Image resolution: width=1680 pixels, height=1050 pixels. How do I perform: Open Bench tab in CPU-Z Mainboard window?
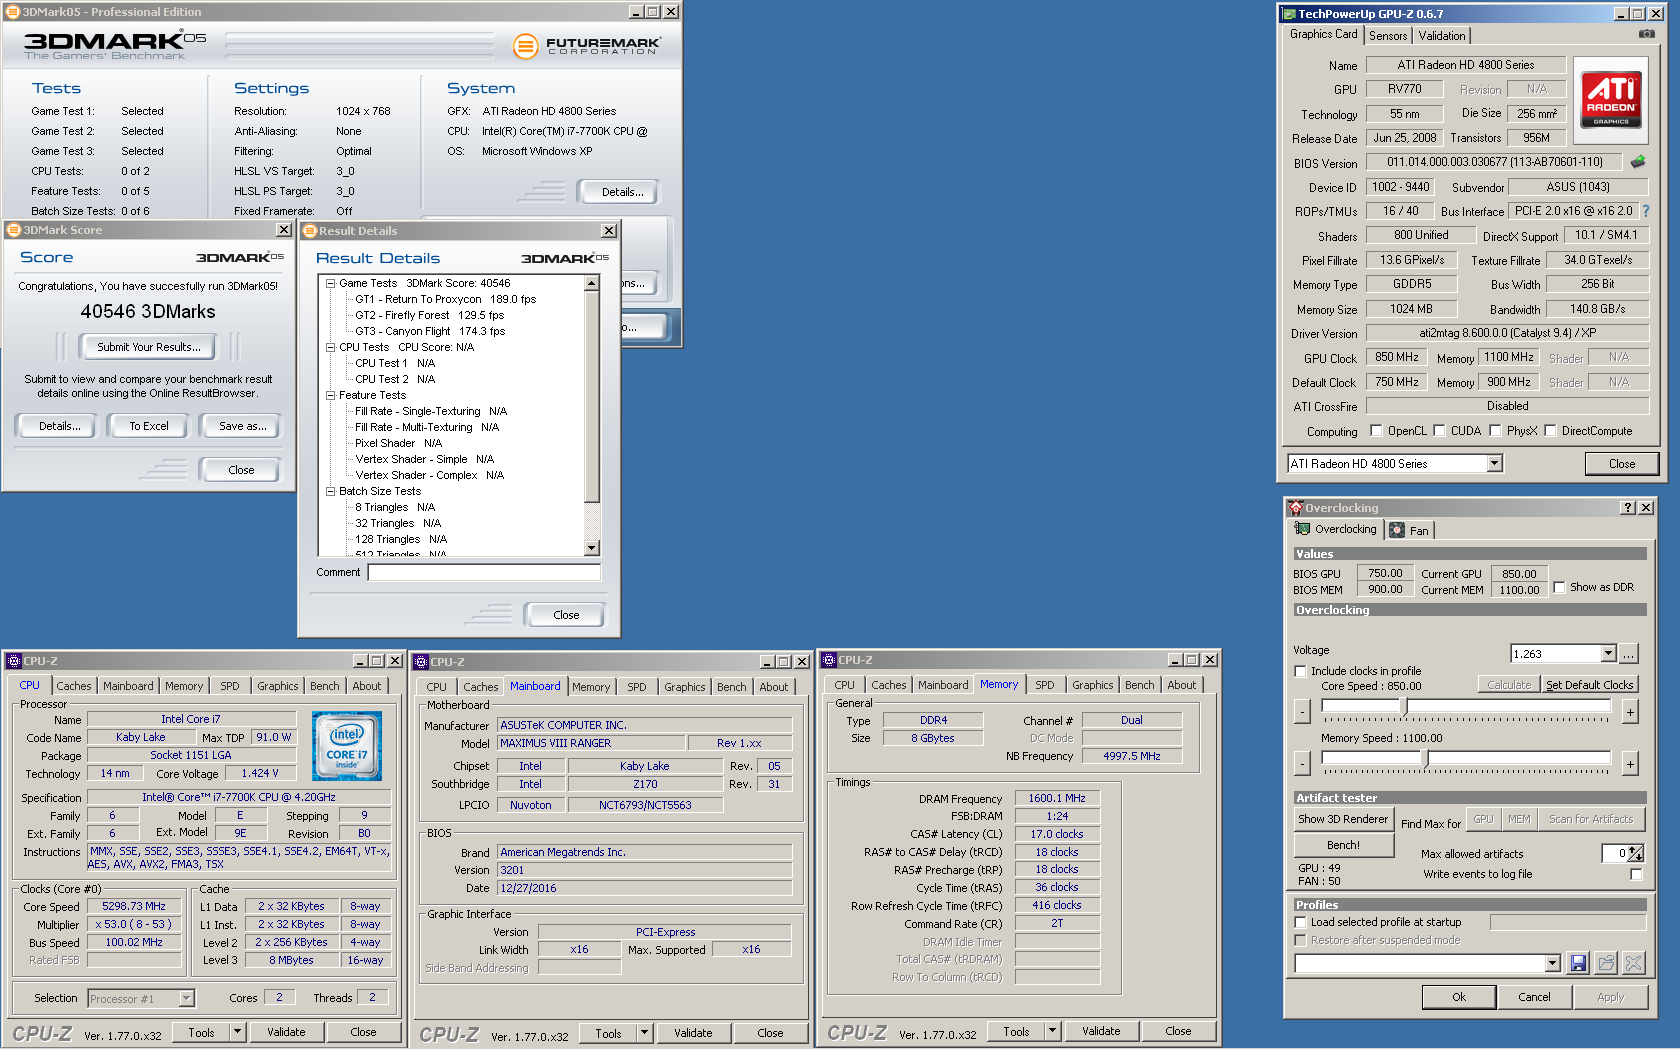731,687
